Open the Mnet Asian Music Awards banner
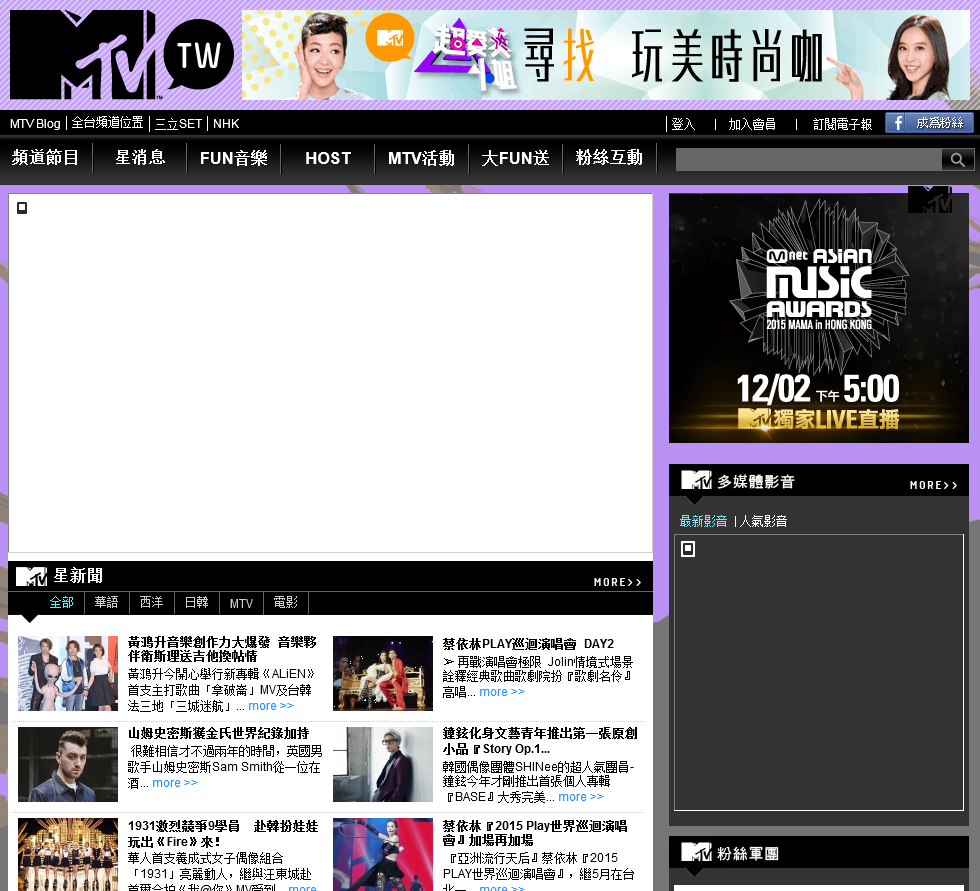Viewport: 980px width, 891px height. click(x=819, y=318)
